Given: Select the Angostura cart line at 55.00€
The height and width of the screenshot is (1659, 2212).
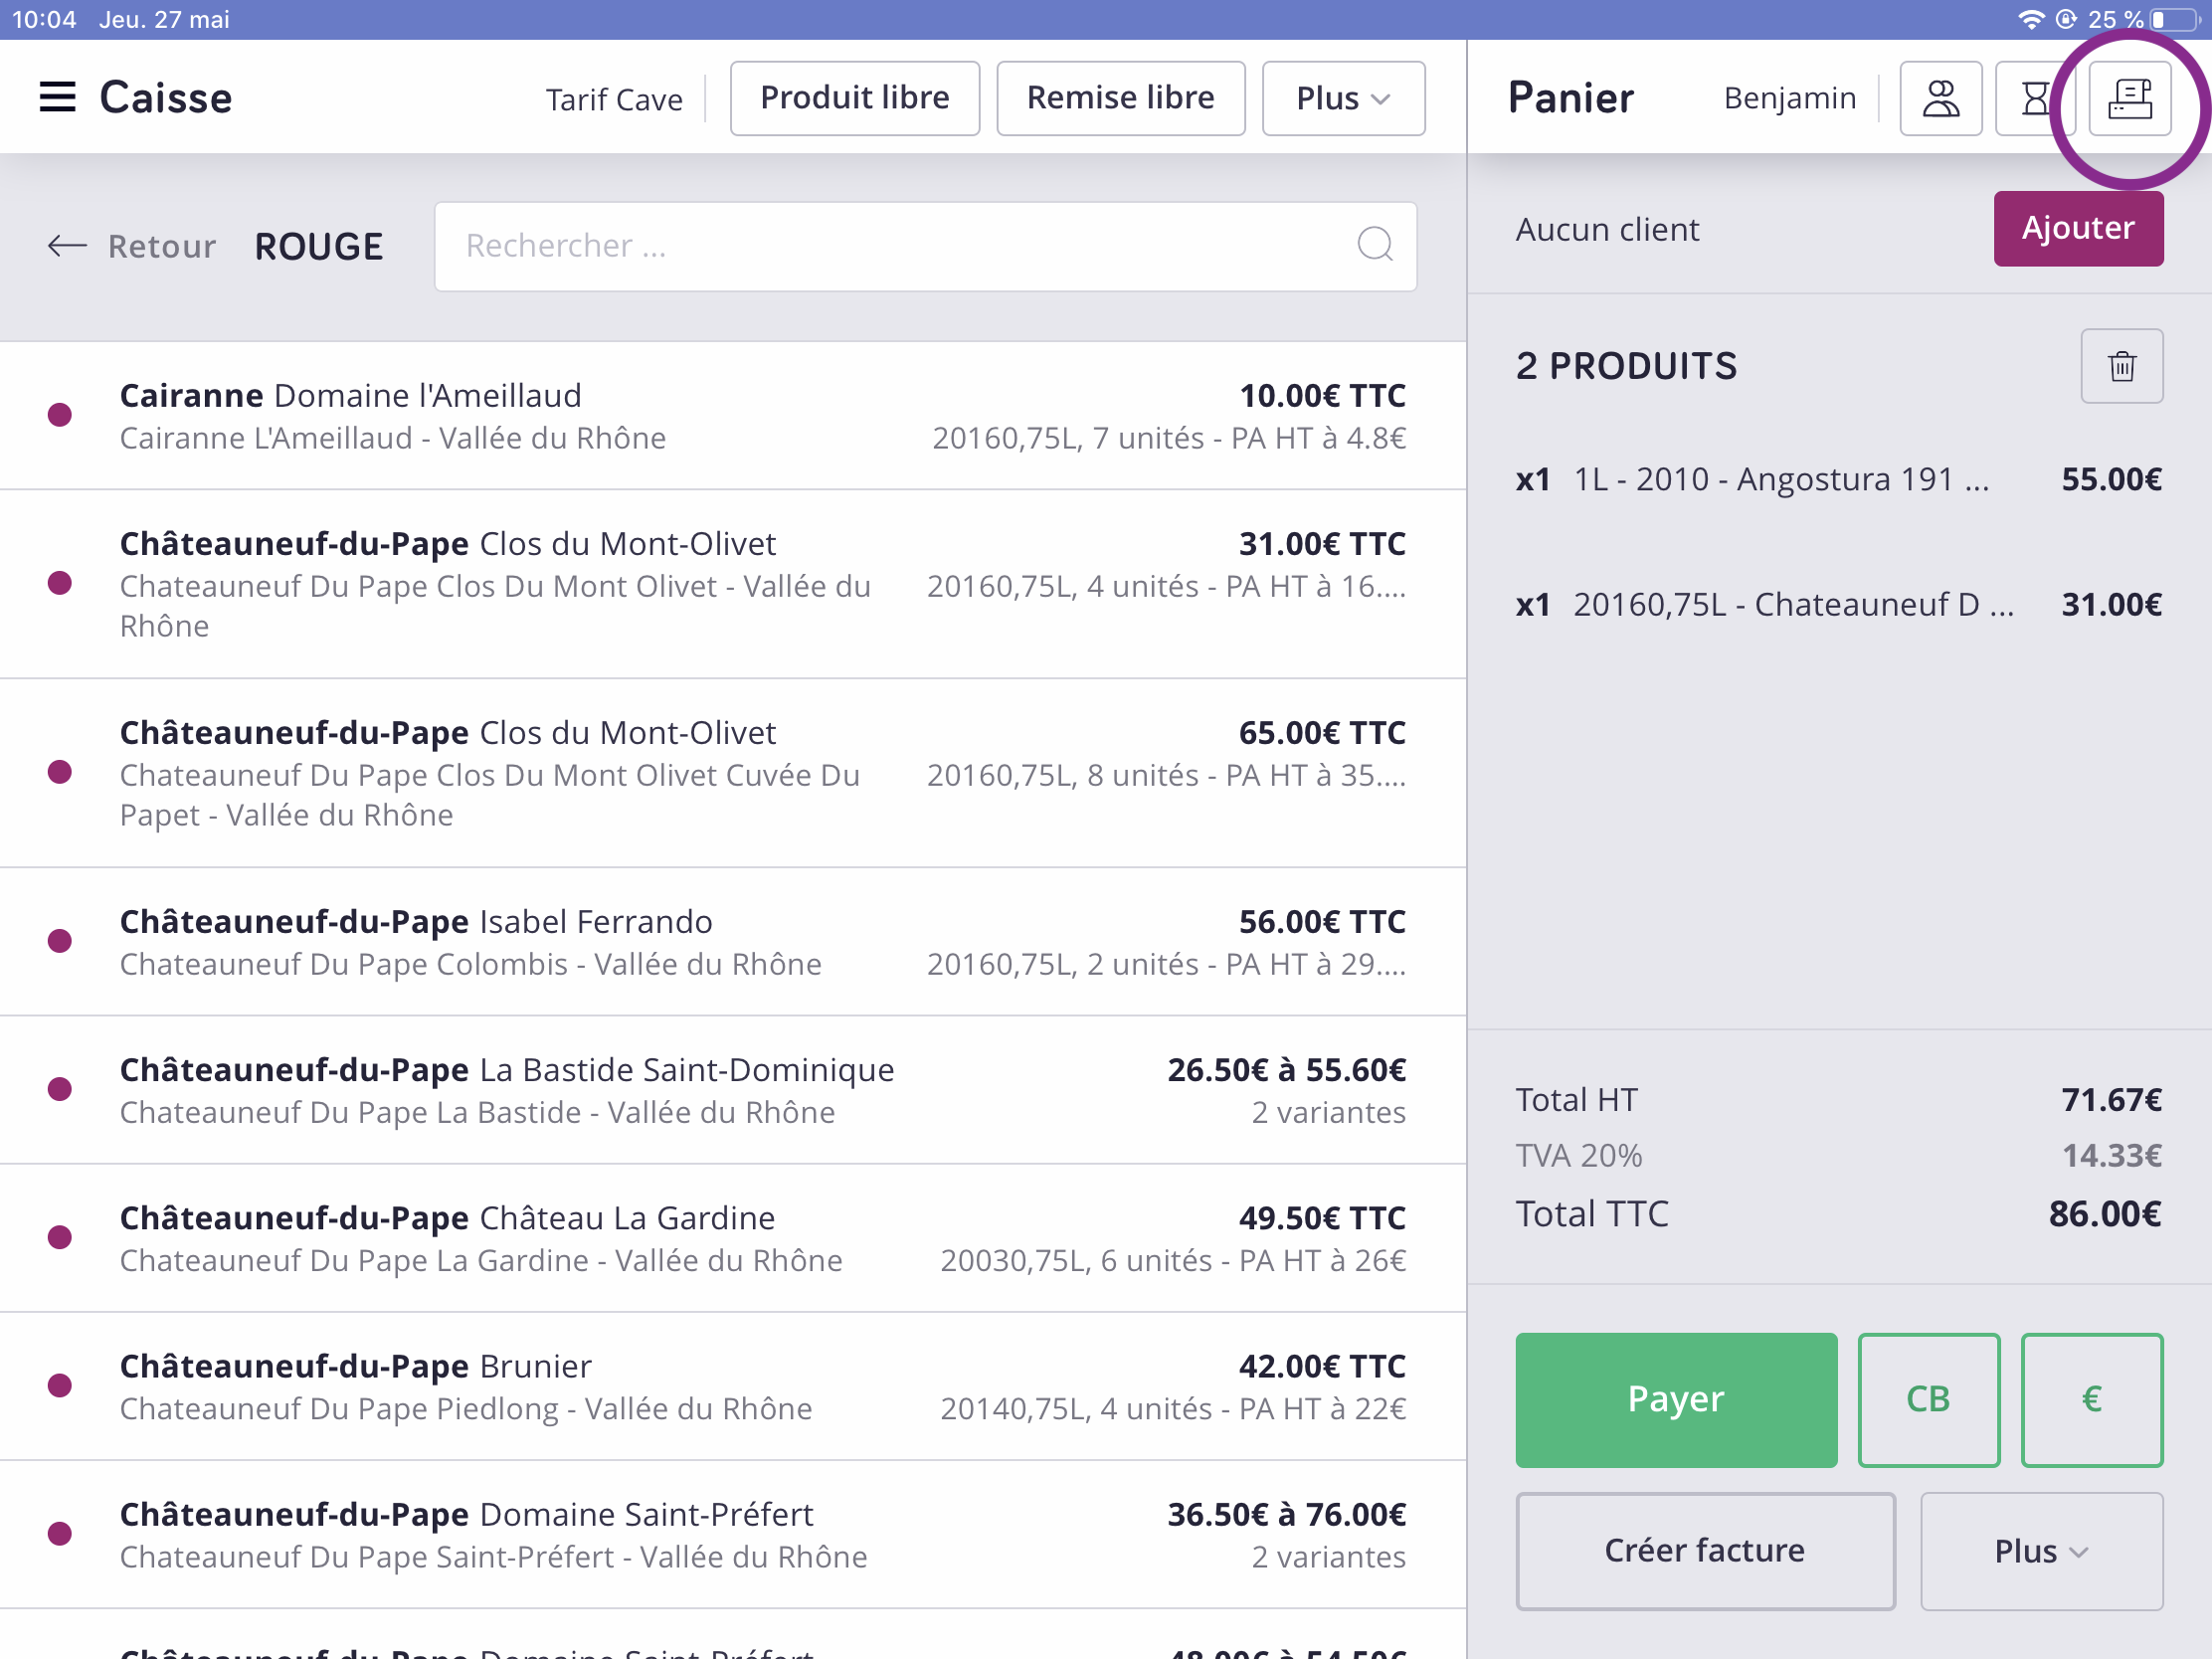Looking at the screenshot, I should coord(1839,479).
